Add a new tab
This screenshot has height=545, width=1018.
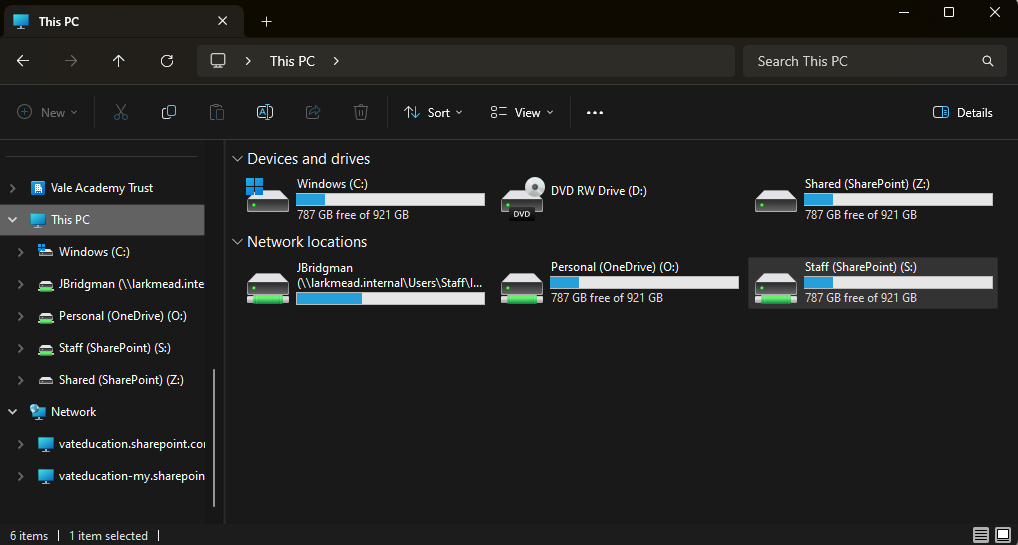266,21
